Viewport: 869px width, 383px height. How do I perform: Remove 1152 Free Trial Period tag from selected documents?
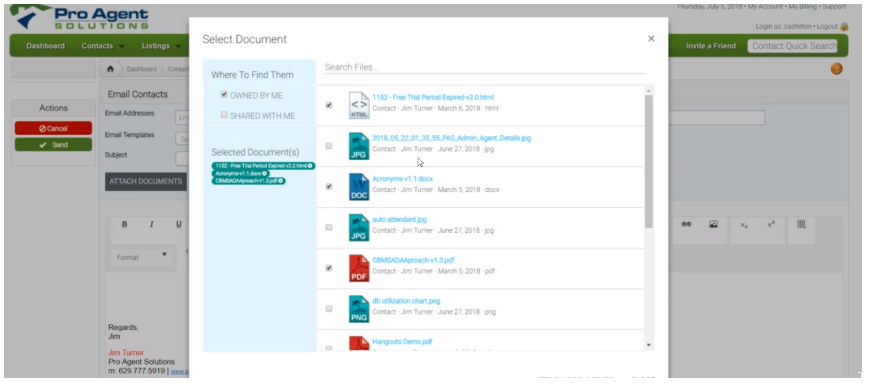pos(310,166)
